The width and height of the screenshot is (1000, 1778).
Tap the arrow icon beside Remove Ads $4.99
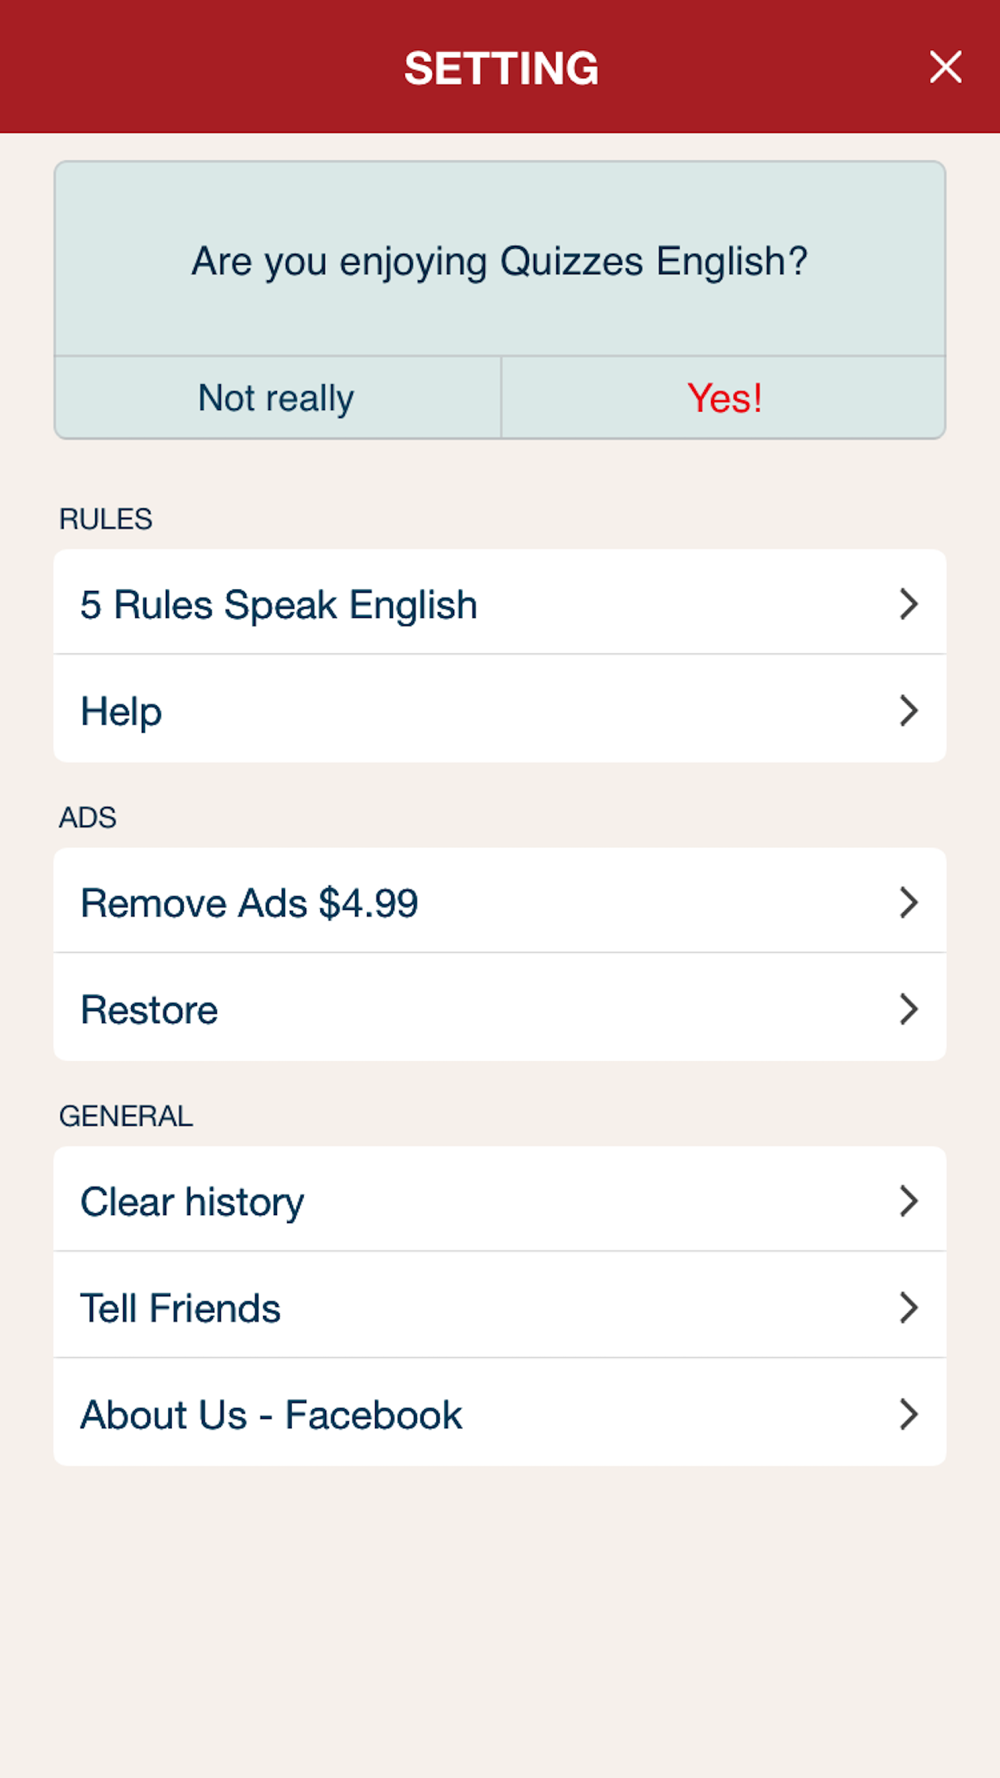point(908,903)
